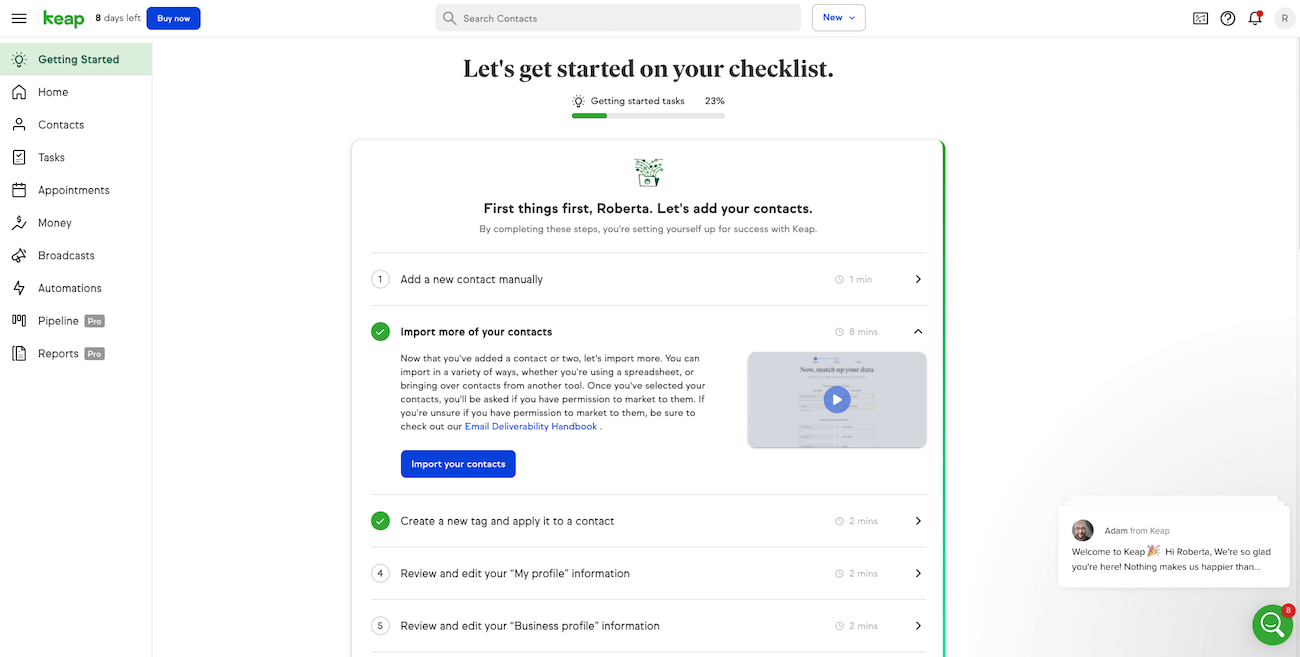Open the hamburger navigation menu
The width and height of the screenshot is (1300, 657).
click(x=19, y=18)
